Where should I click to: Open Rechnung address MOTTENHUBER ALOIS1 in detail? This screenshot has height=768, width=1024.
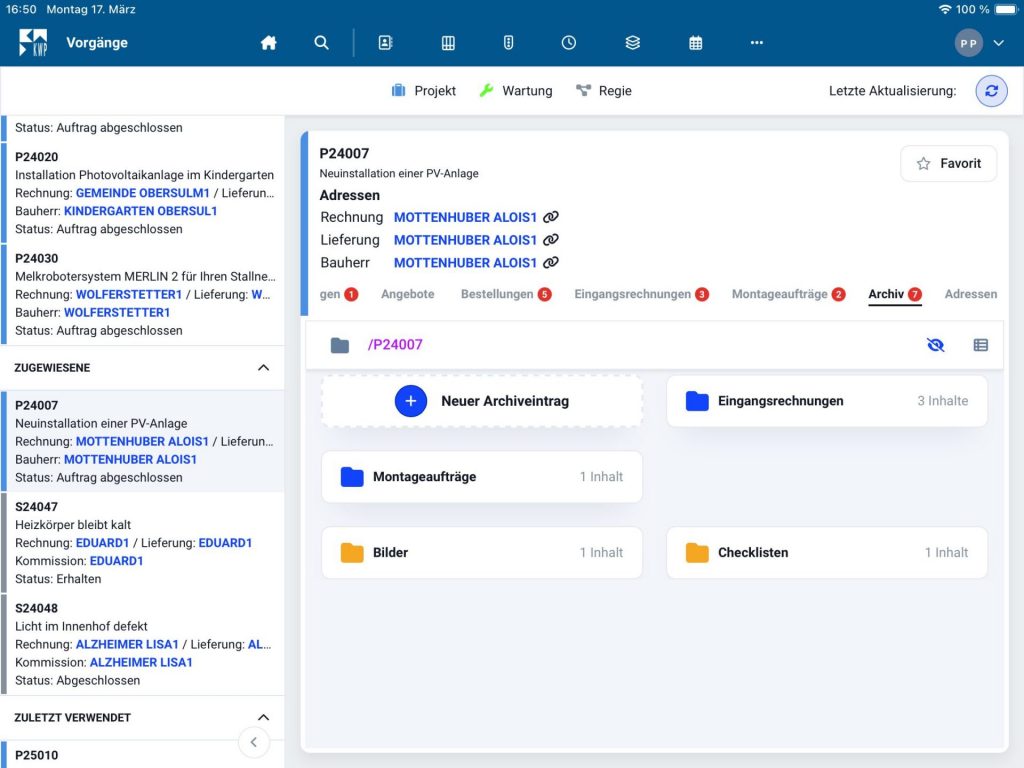click(465, 217)
